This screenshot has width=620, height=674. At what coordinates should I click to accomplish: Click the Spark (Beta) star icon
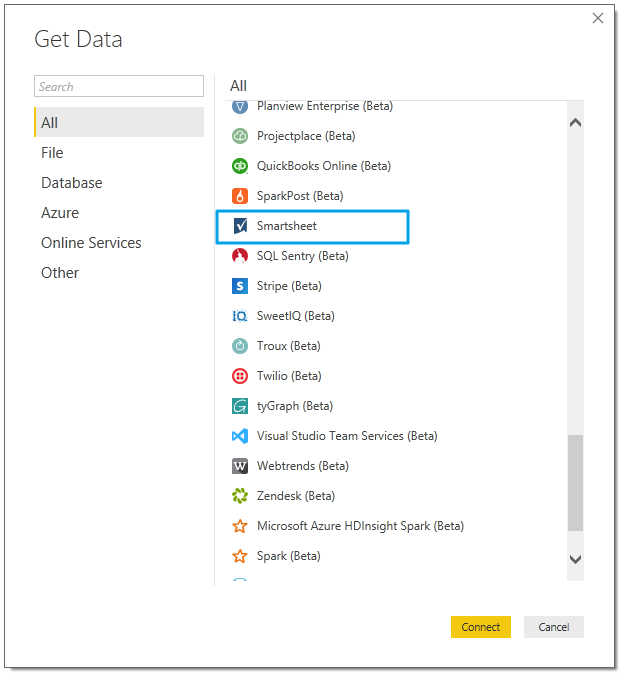tap(240, 556)
